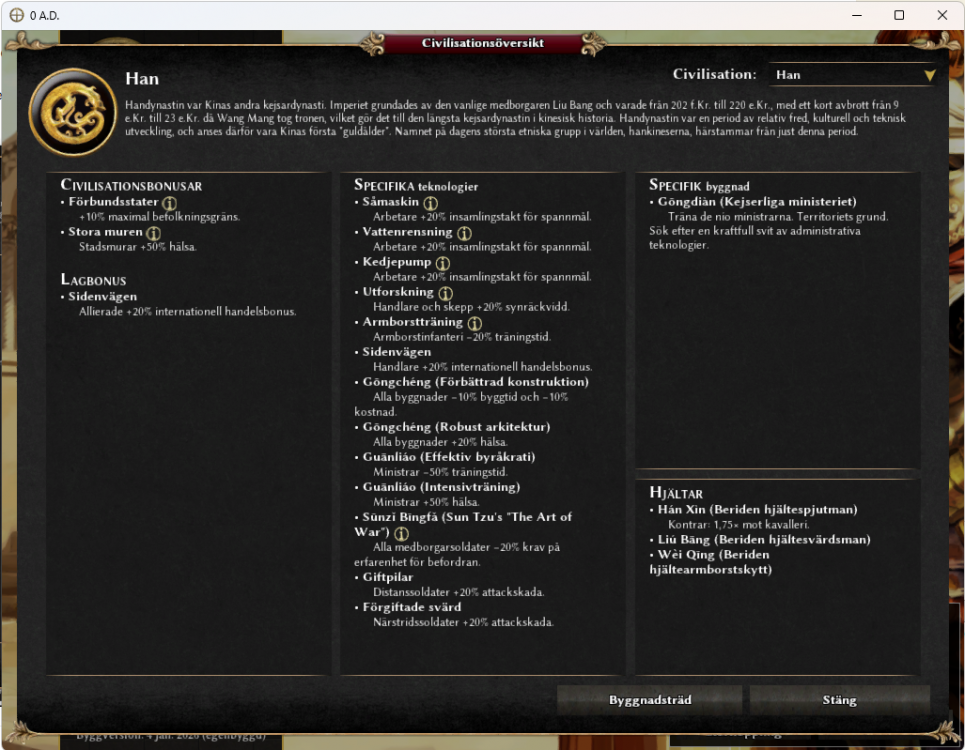Click the info icon next to Utforskning
The width and height of the screenshot is (965, 750).
[445, 293]
